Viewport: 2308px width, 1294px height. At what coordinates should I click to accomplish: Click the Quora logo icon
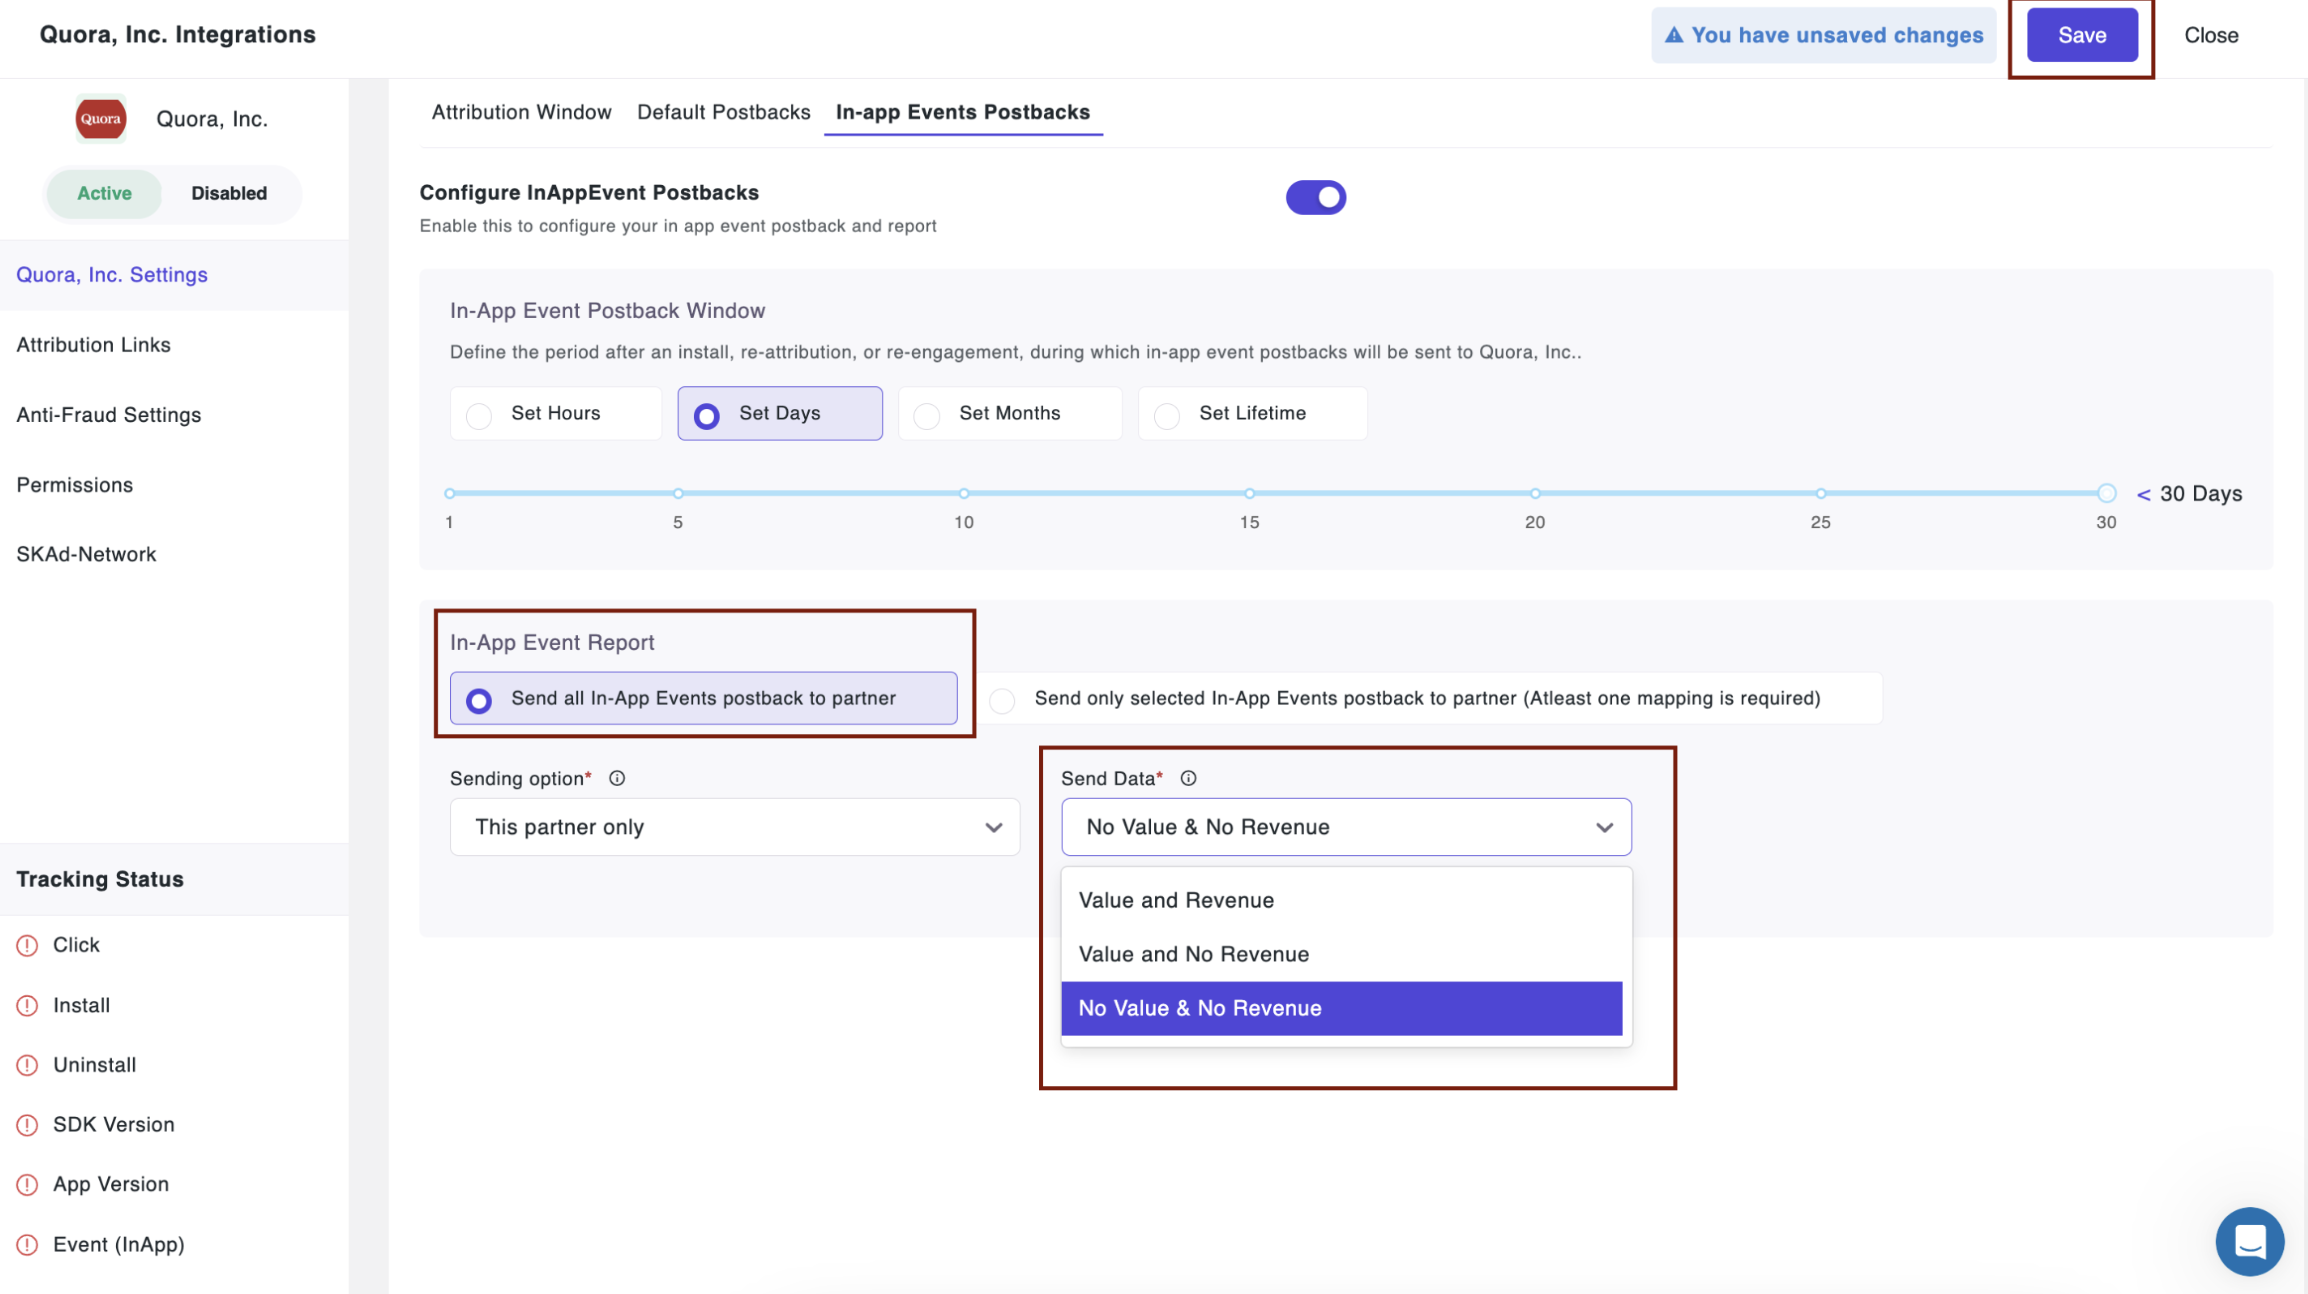[x=101, y=118]
